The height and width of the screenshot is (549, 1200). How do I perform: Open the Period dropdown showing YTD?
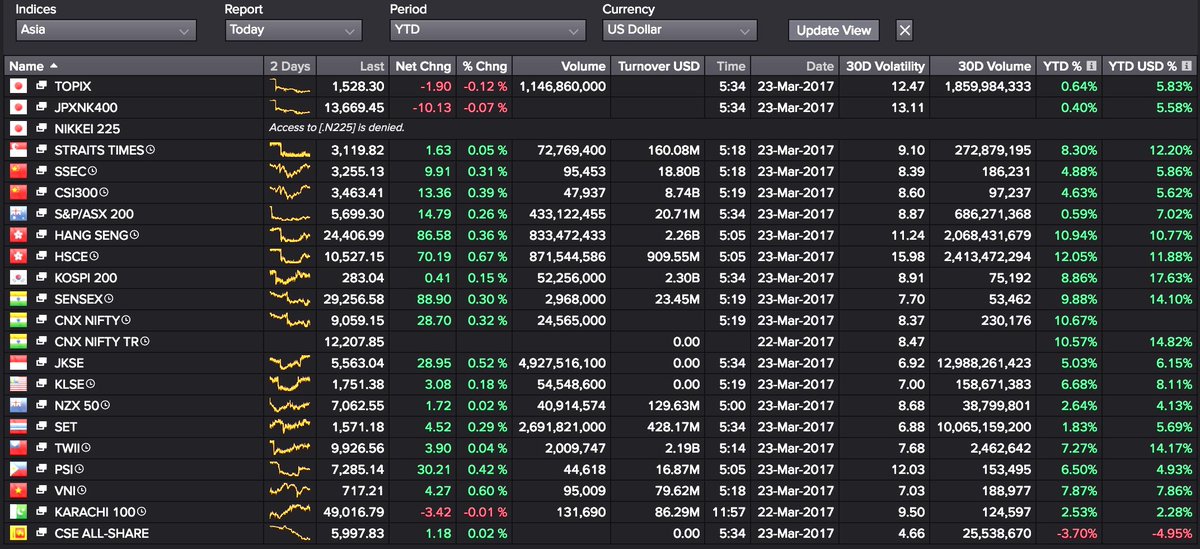[x=488, y=30]
